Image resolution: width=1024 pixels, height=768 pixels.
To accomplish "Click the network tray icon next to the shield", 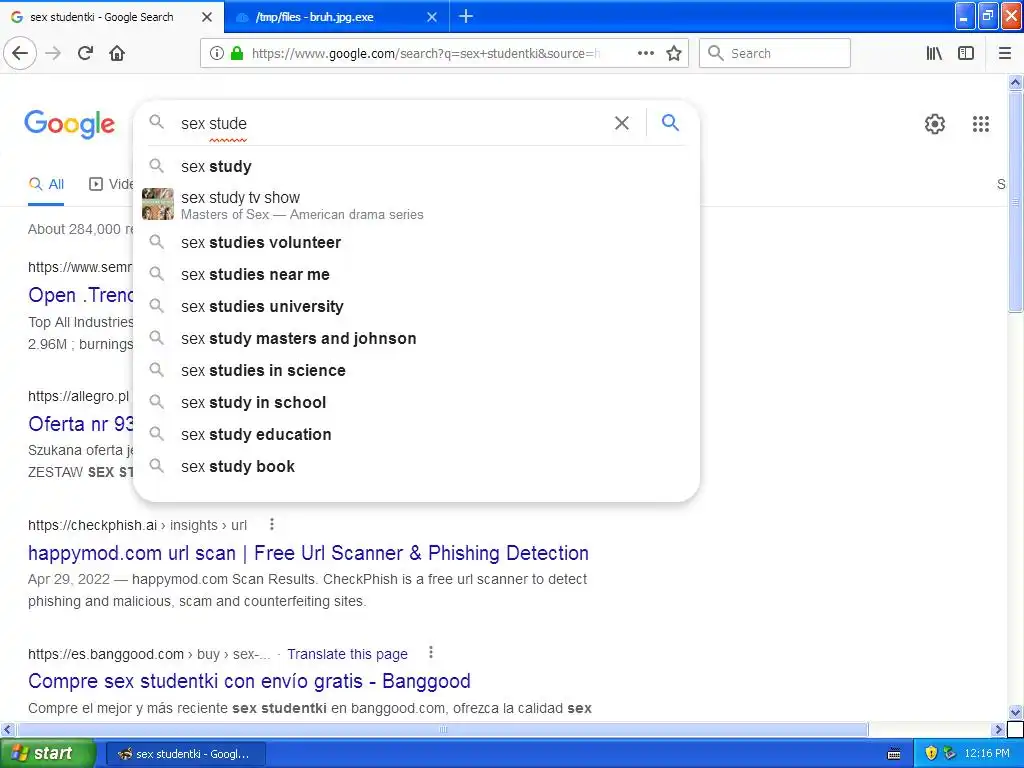I will pos(950,753).
